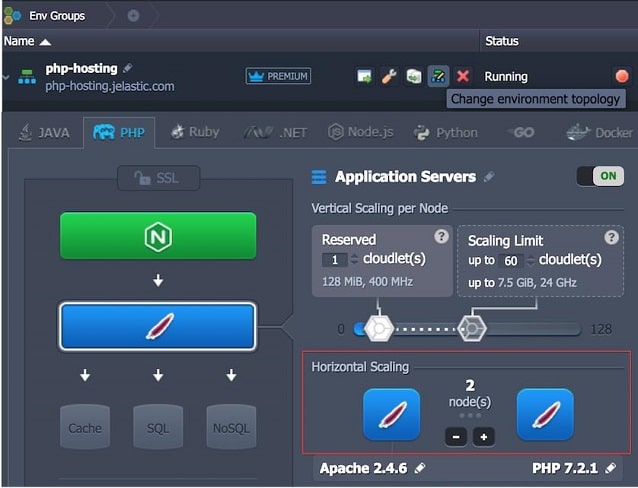The width and height of the screenshot is (638, 488).
Task: Open the Node.js tab
Action: pyautogui.click(x=361, y=132)
